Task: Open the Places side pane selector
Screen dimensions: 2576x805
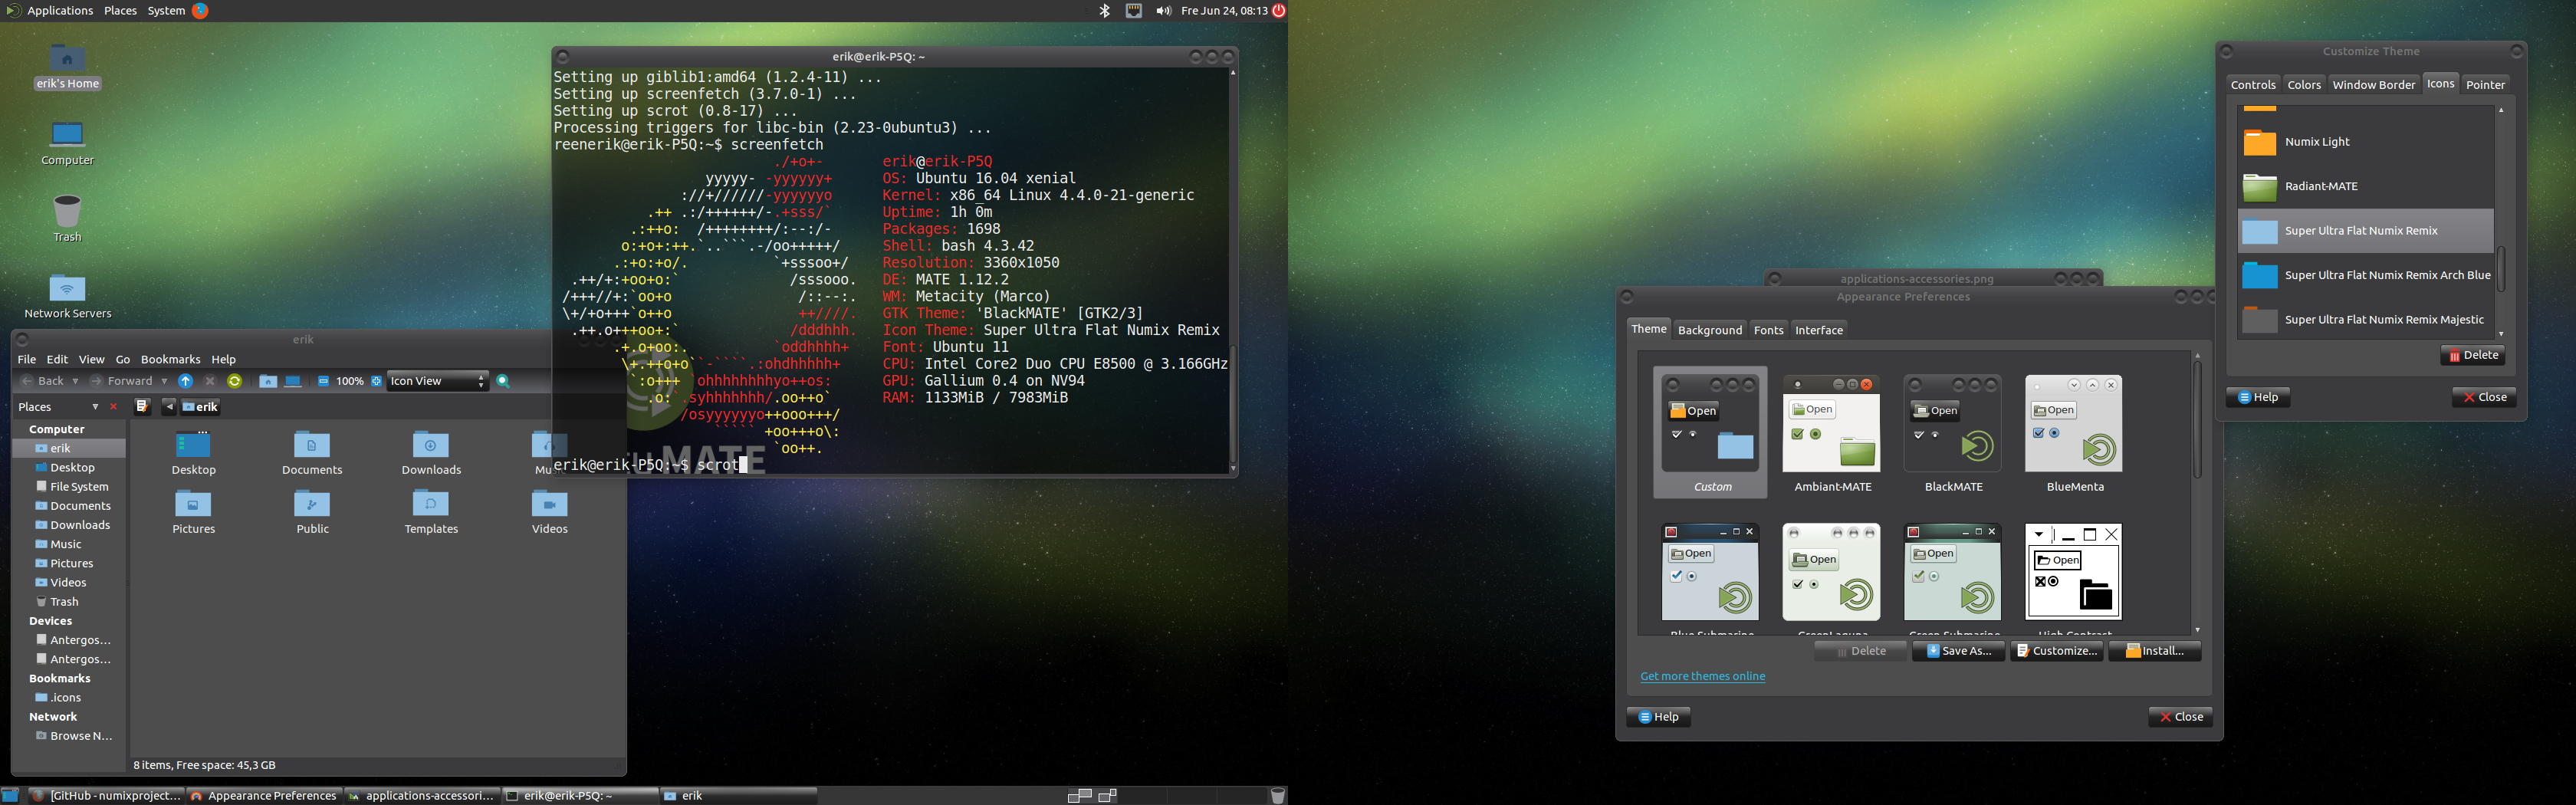Action: point(59,407)
